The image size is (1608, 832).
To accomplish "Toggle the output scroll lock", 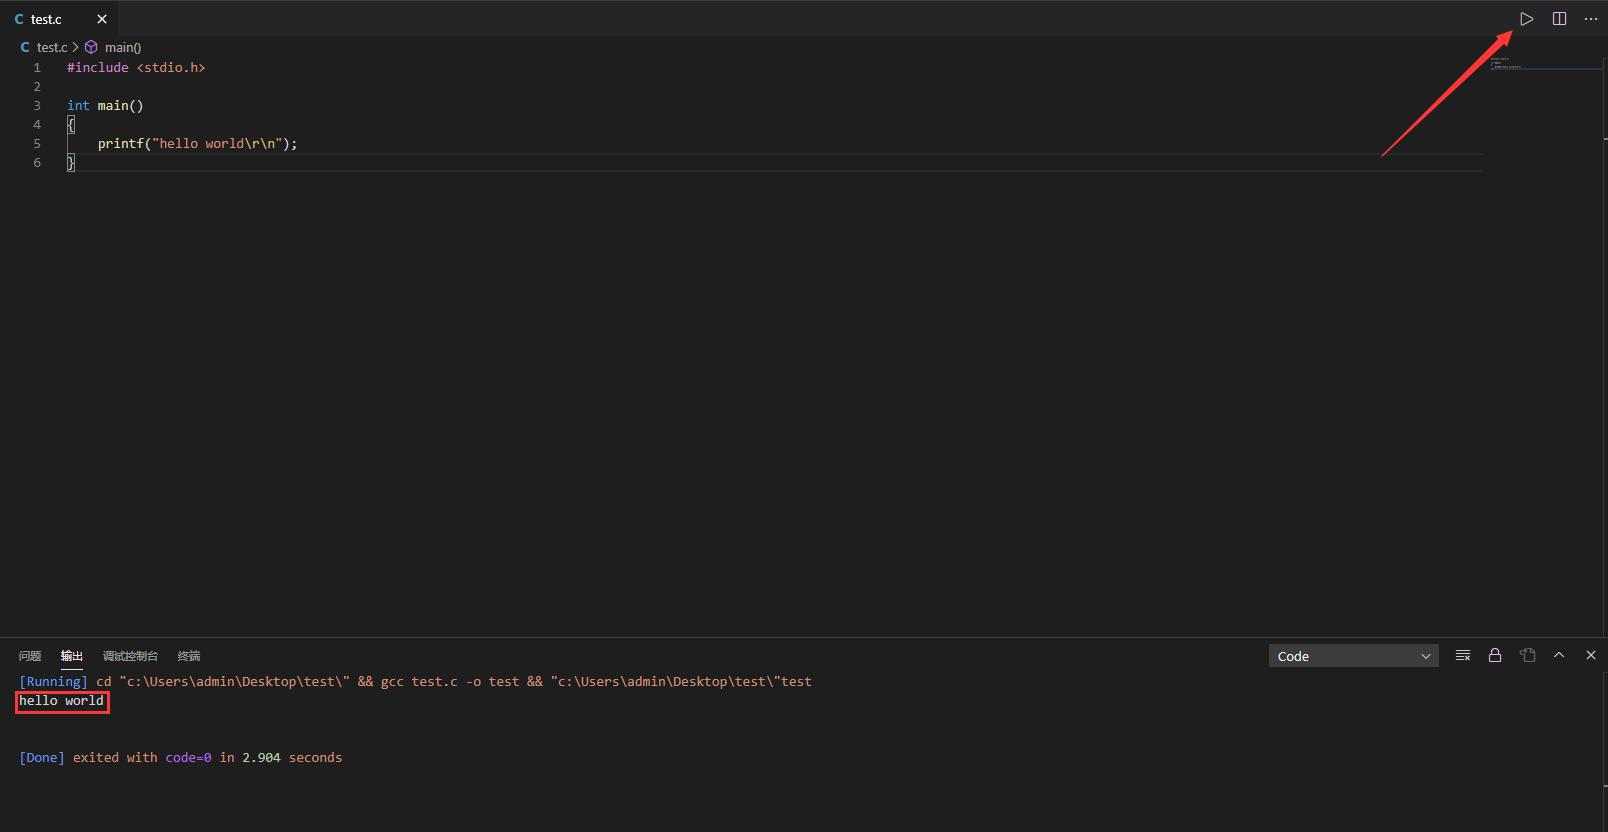I will (1495, 656).
